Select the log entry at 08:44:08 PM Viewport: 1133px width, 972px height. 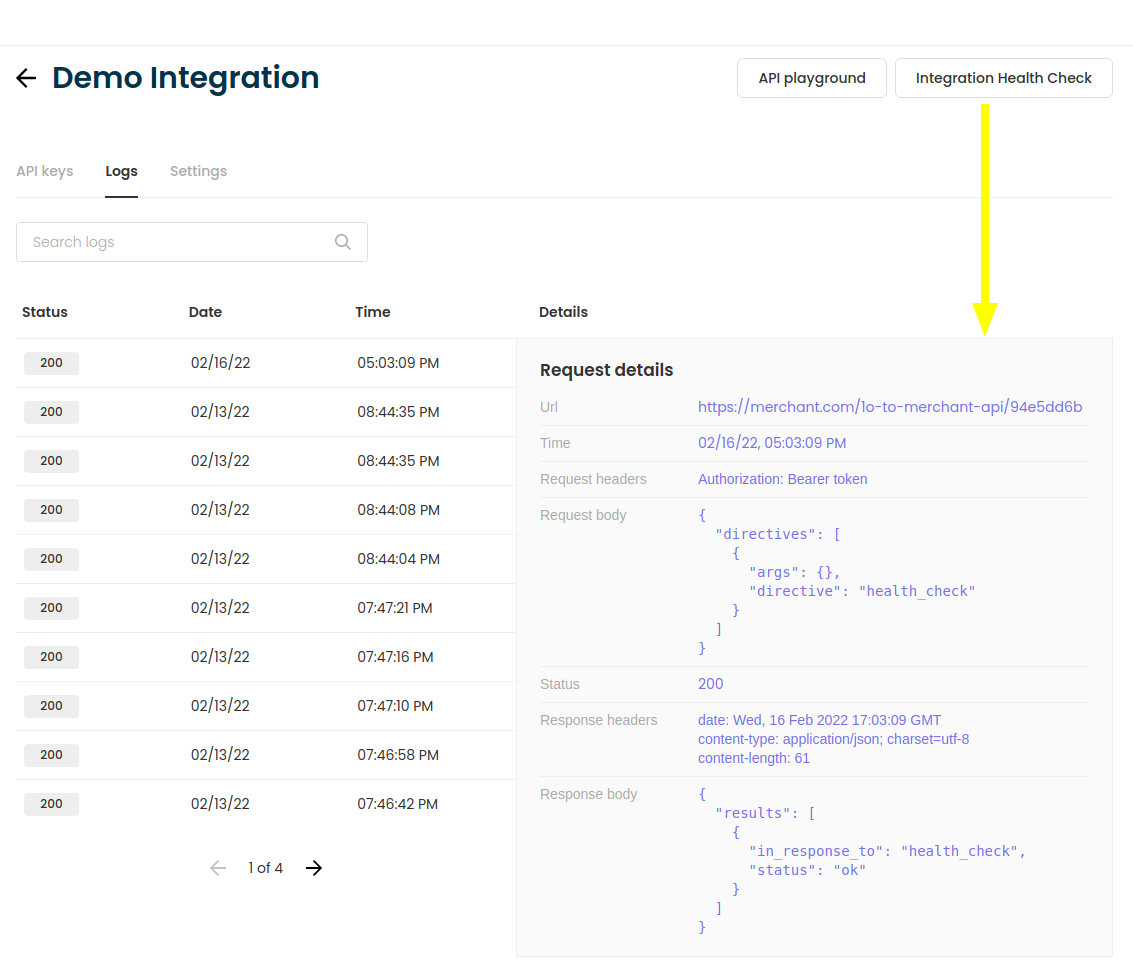pyautogui.click(x=265, y=510)
